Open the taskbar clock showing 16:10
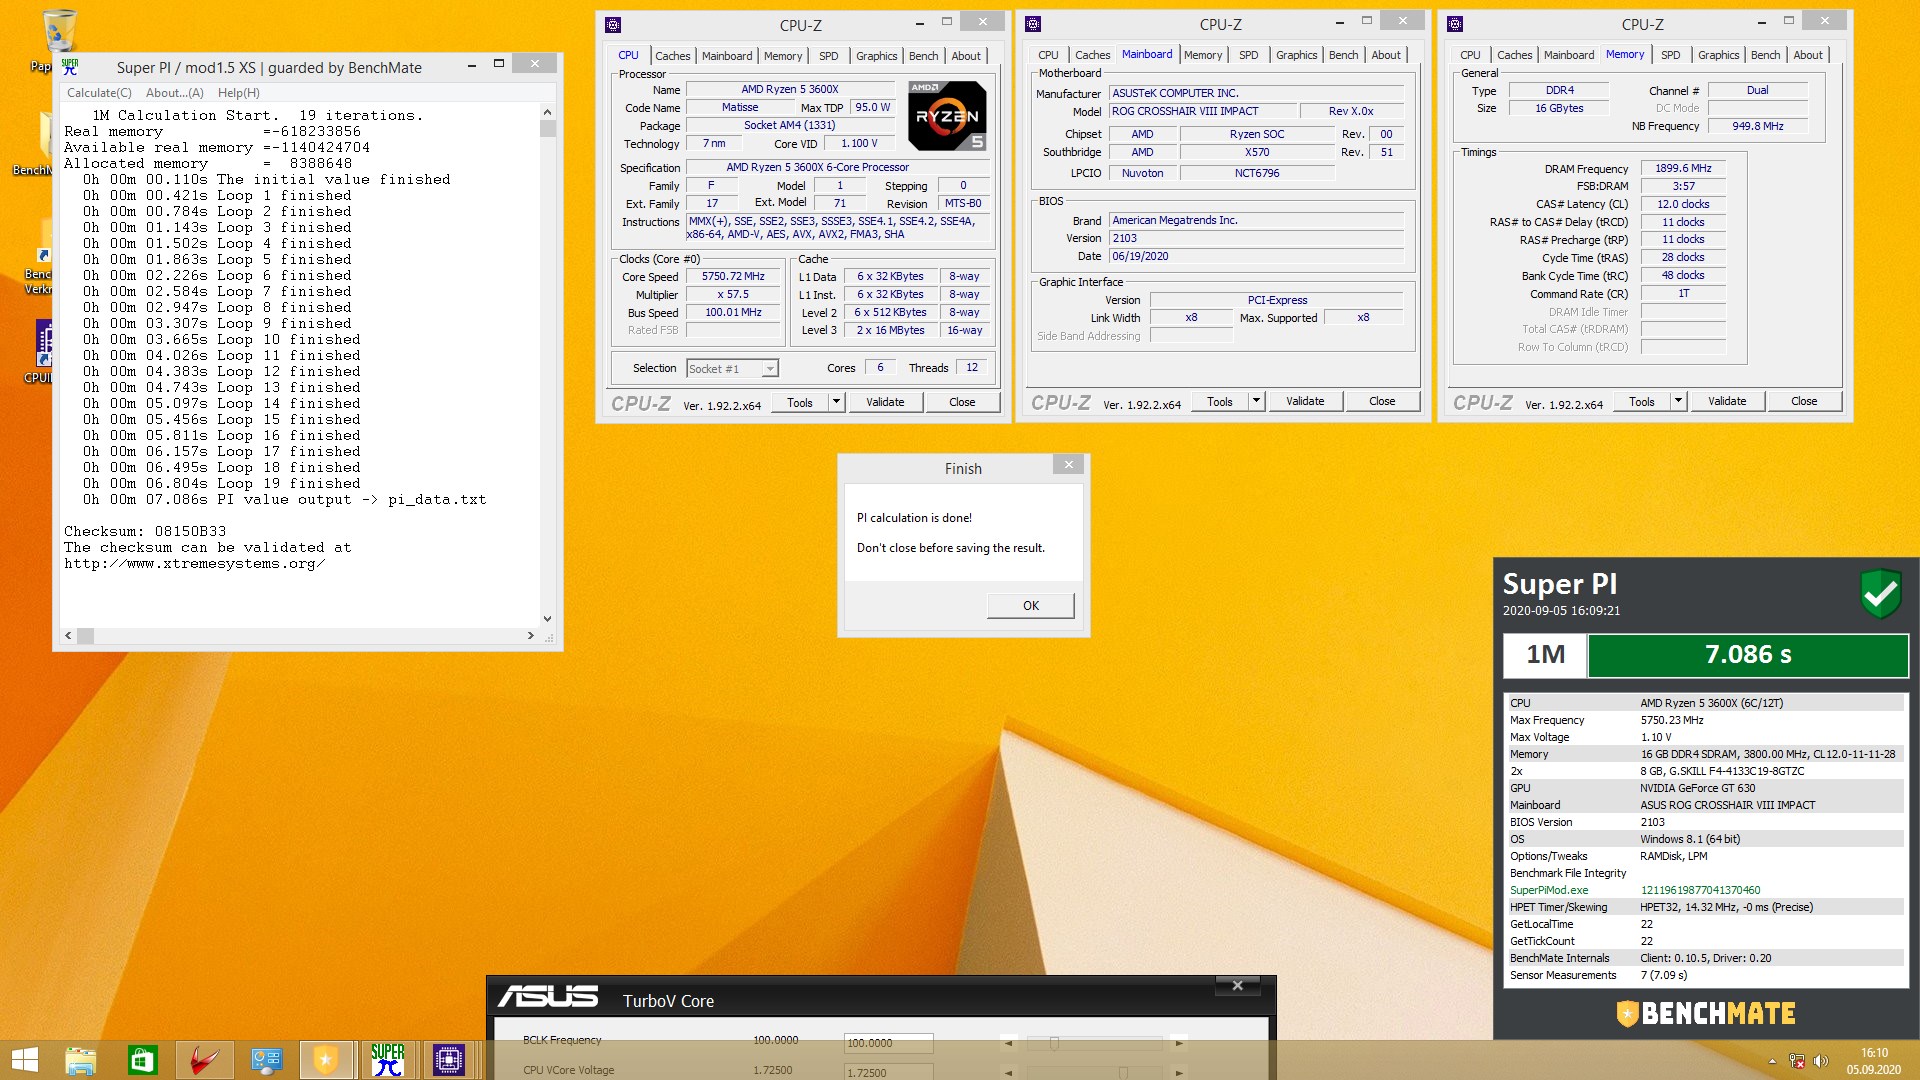This screenshot has width=1920, height=1080. 1874,1061
